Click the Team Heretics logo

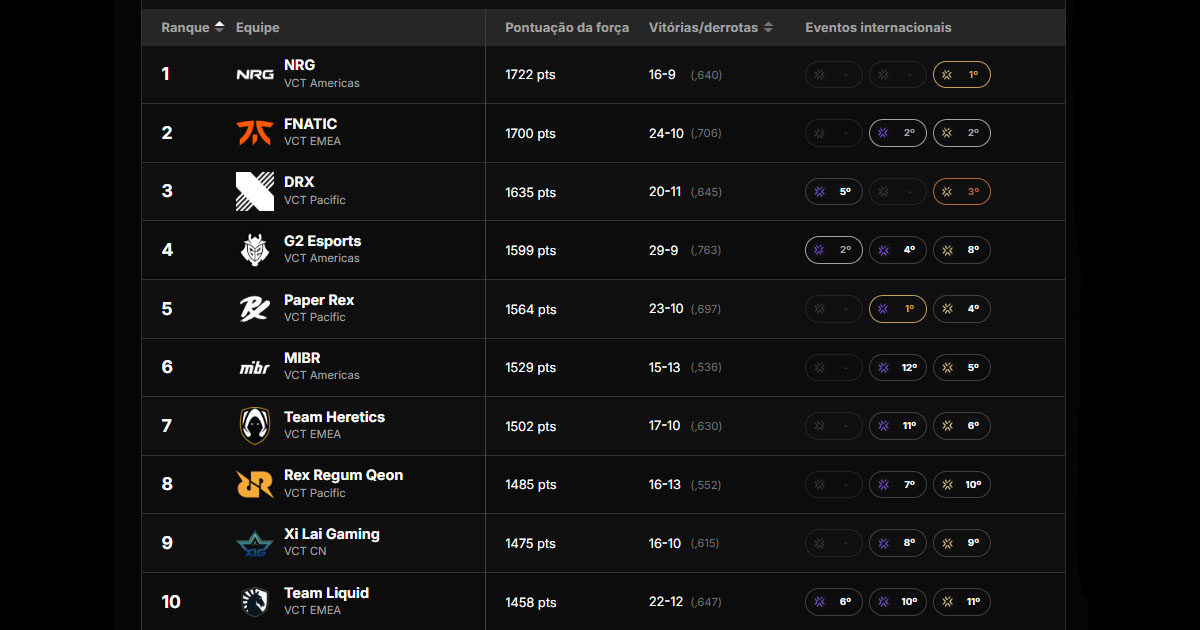tap(255, 426)
